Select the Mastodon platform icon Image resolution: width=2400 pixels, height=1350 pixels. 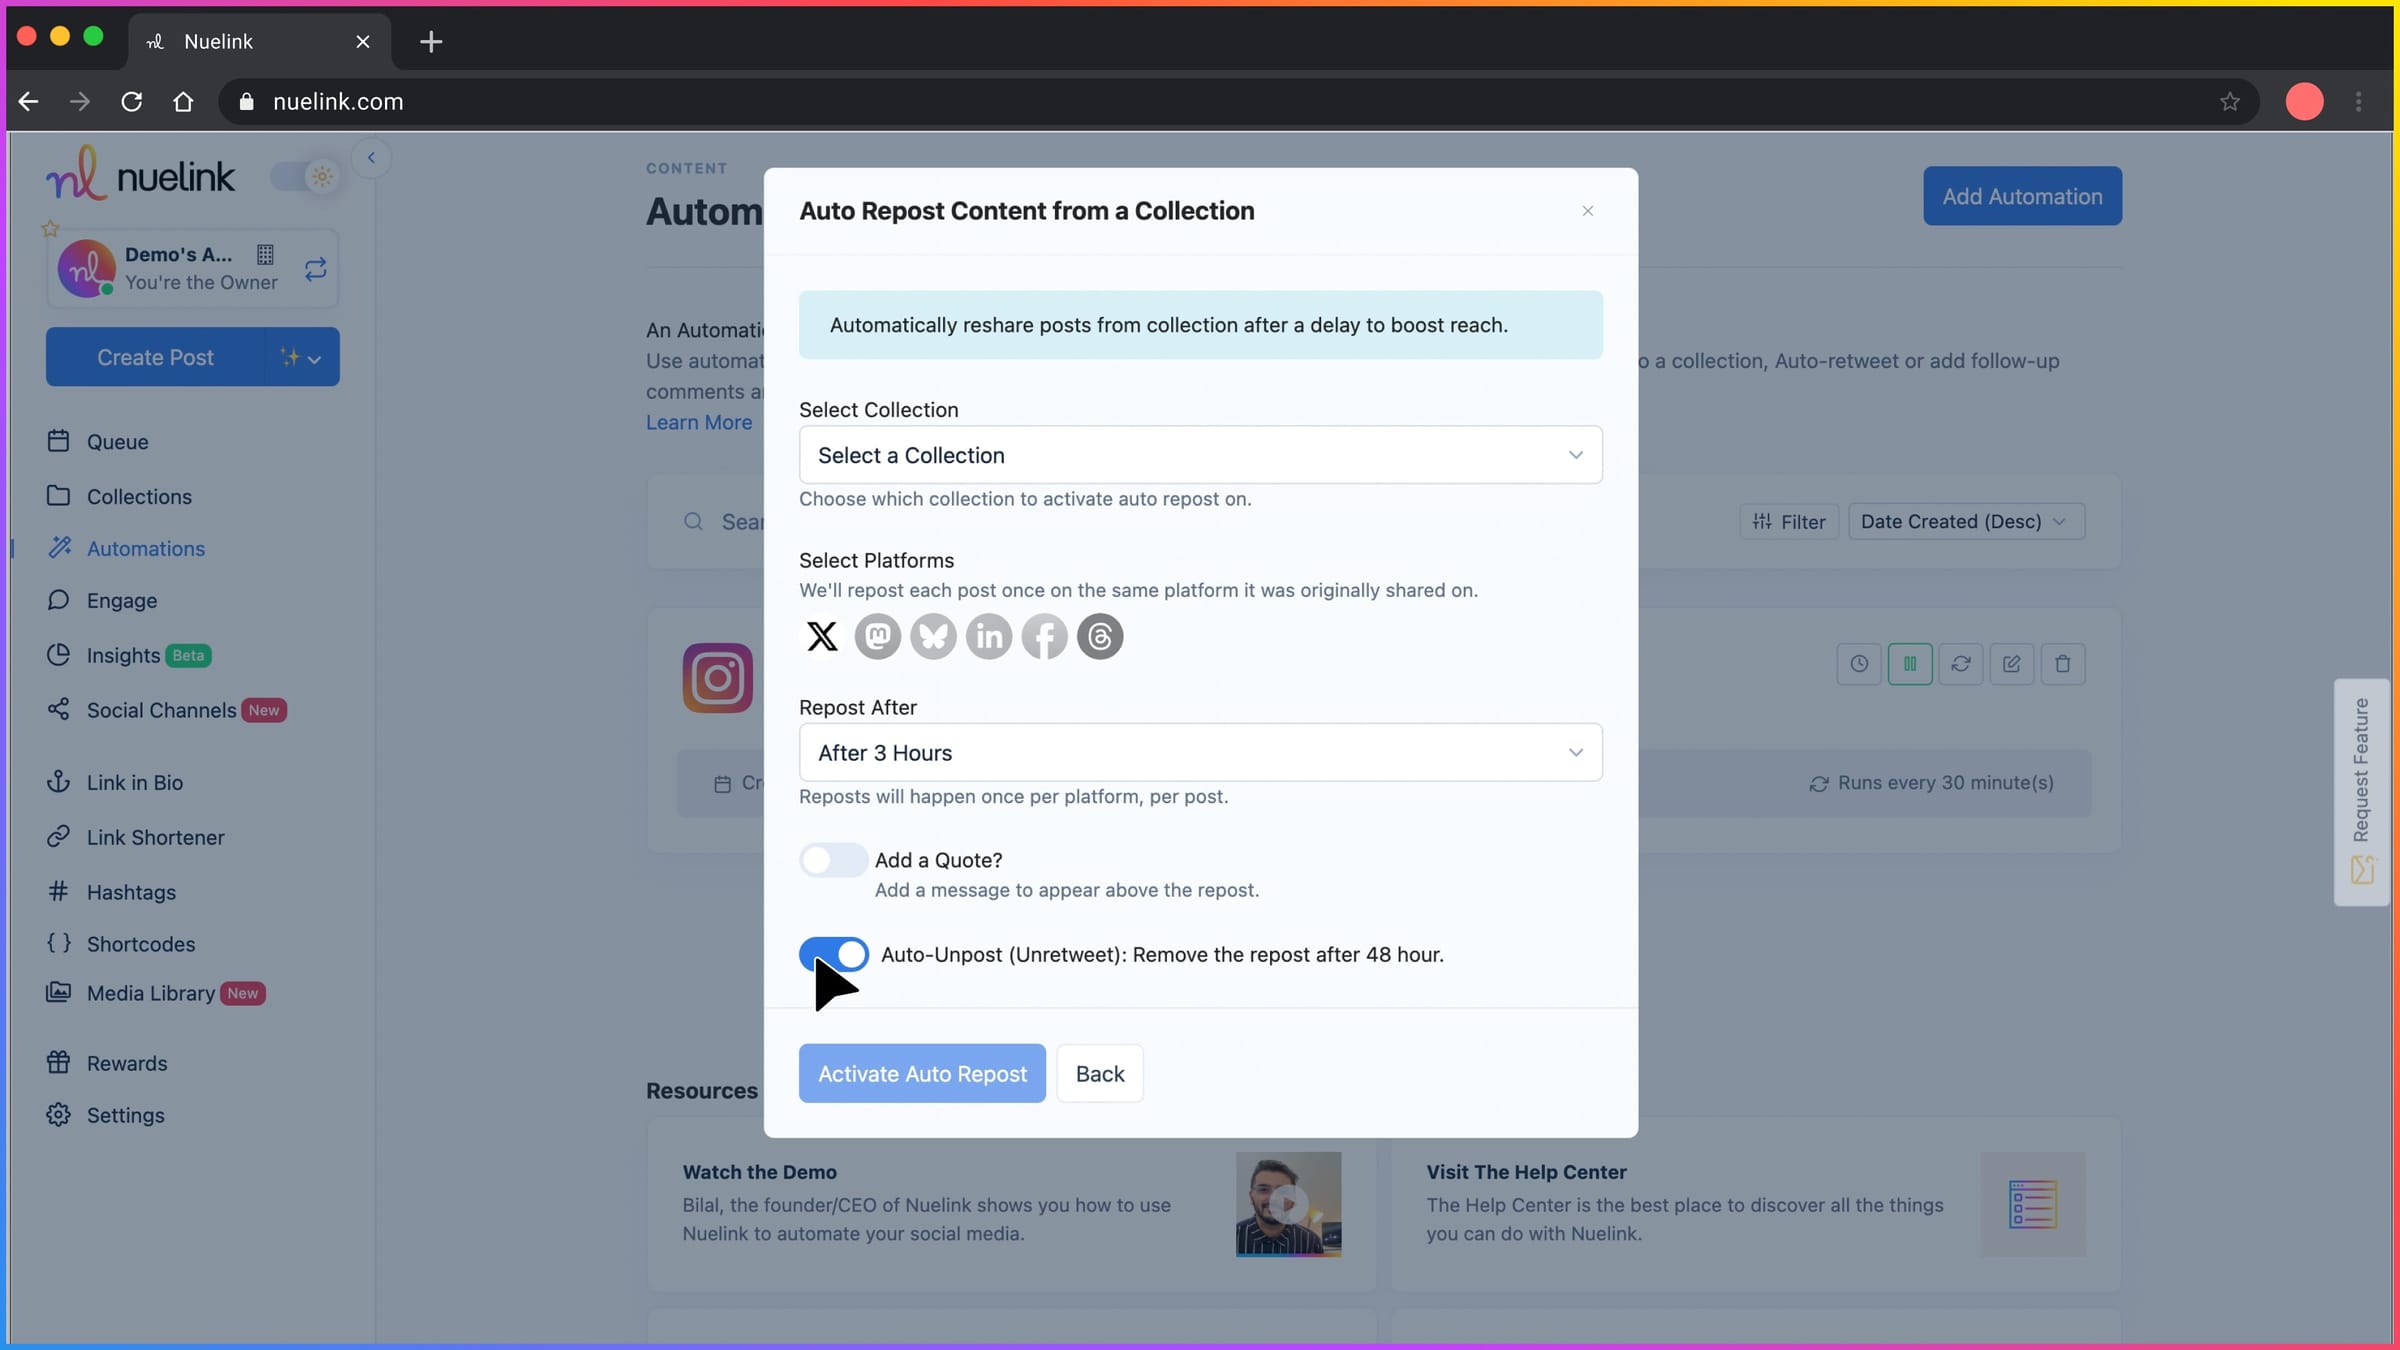[878, 637]
